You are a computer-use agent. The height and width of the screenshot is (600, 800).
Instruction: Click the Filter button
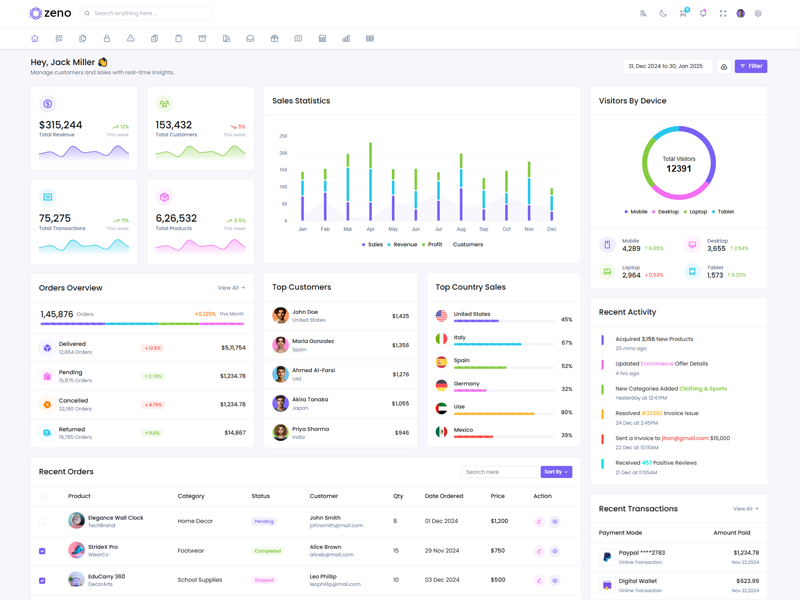751,66
